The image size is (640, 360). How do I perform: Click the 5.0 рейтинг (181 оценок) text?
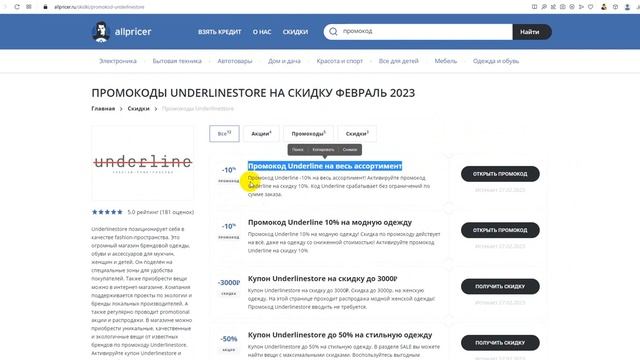coord(160,212)
